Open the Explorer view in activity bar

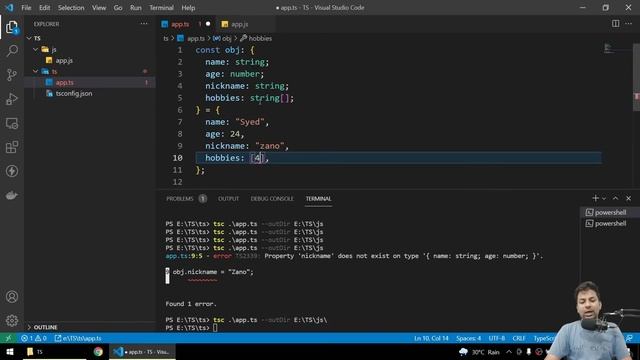12,27
